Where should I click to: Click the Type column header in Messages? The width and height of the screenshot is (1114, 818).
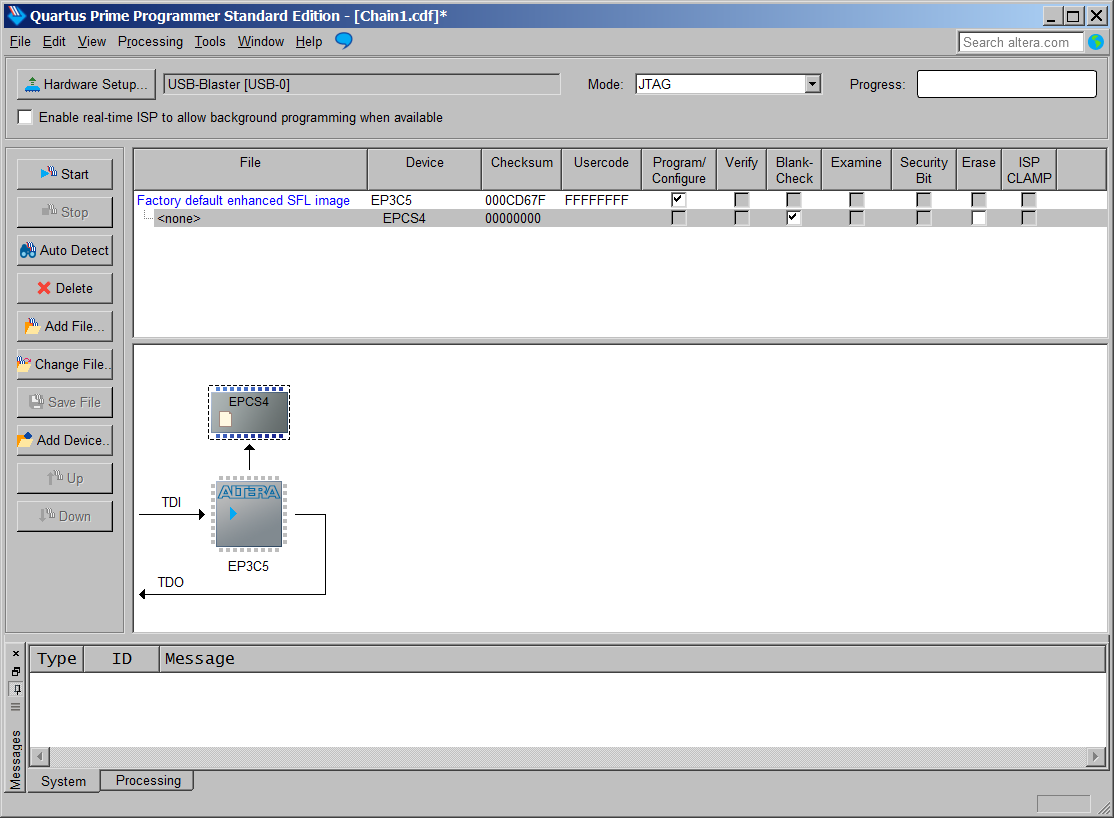point(57,659)
